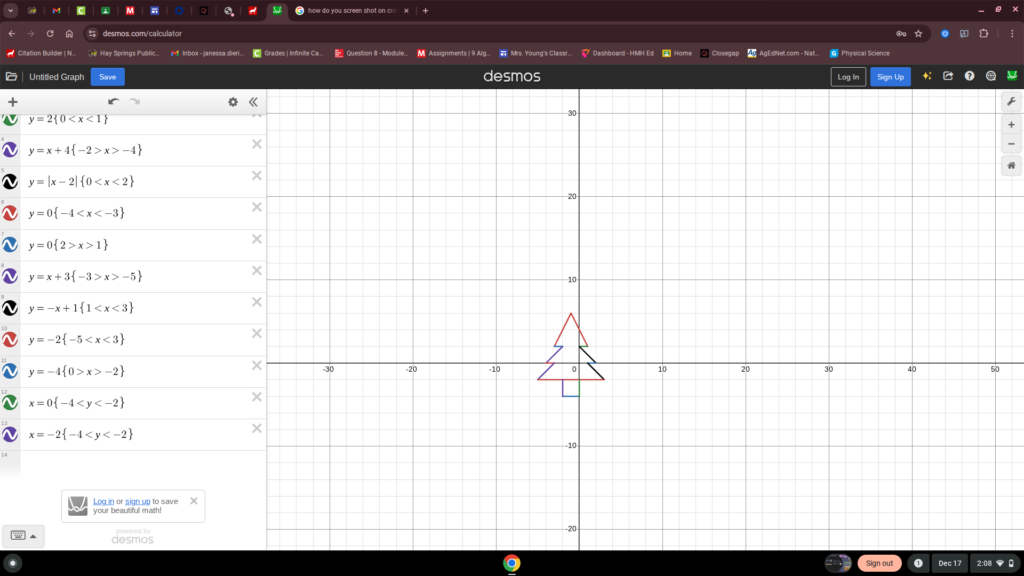Expand the on-screen keypad button
The width and height of the screenshot is (1024, 576).
(23, 536)
